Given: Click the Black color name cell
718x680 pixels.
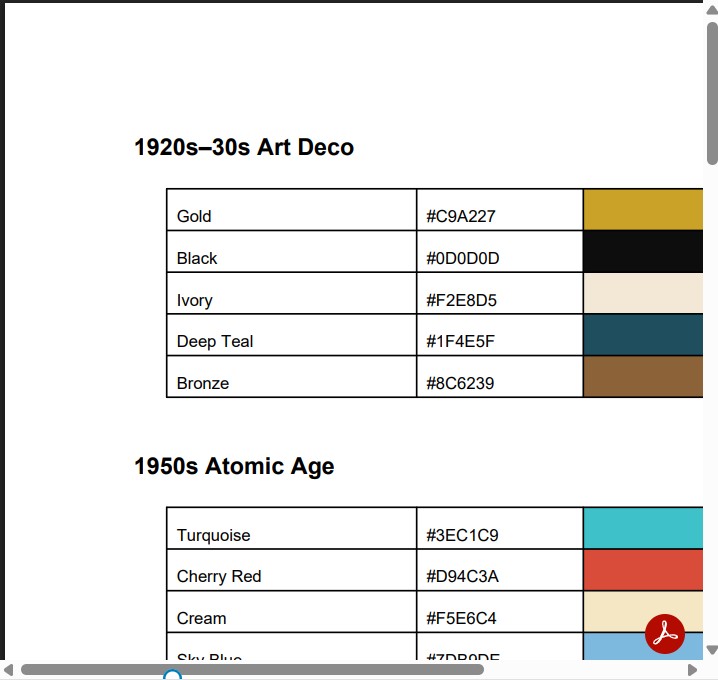Looking at the screenshot, I should [291, 253].
